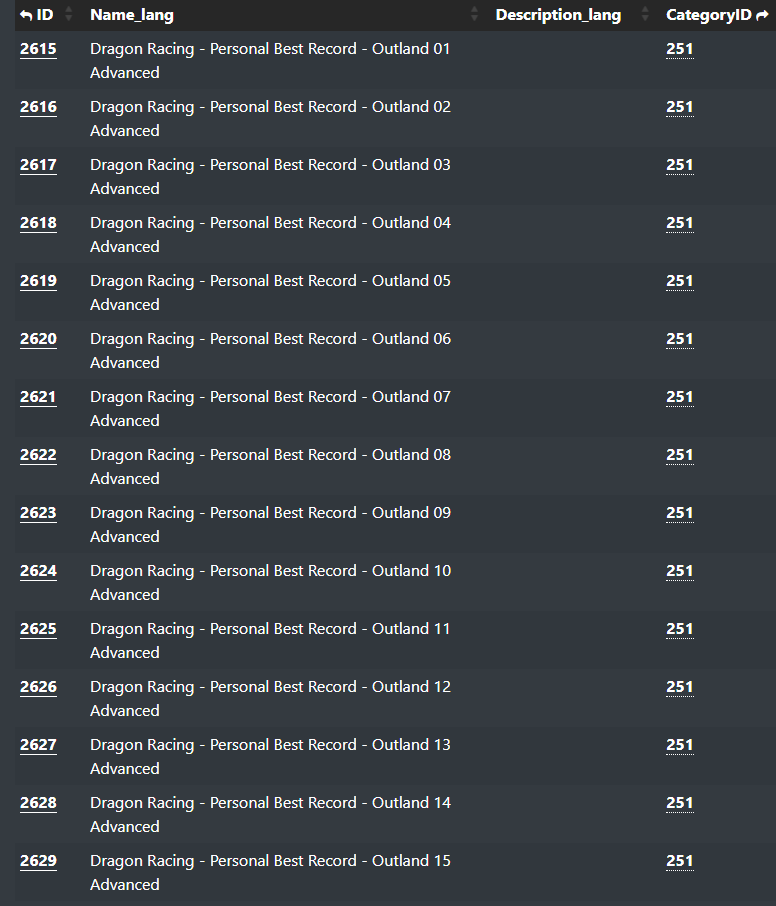Click the reply arrow icon beside ID

[26, 15]
